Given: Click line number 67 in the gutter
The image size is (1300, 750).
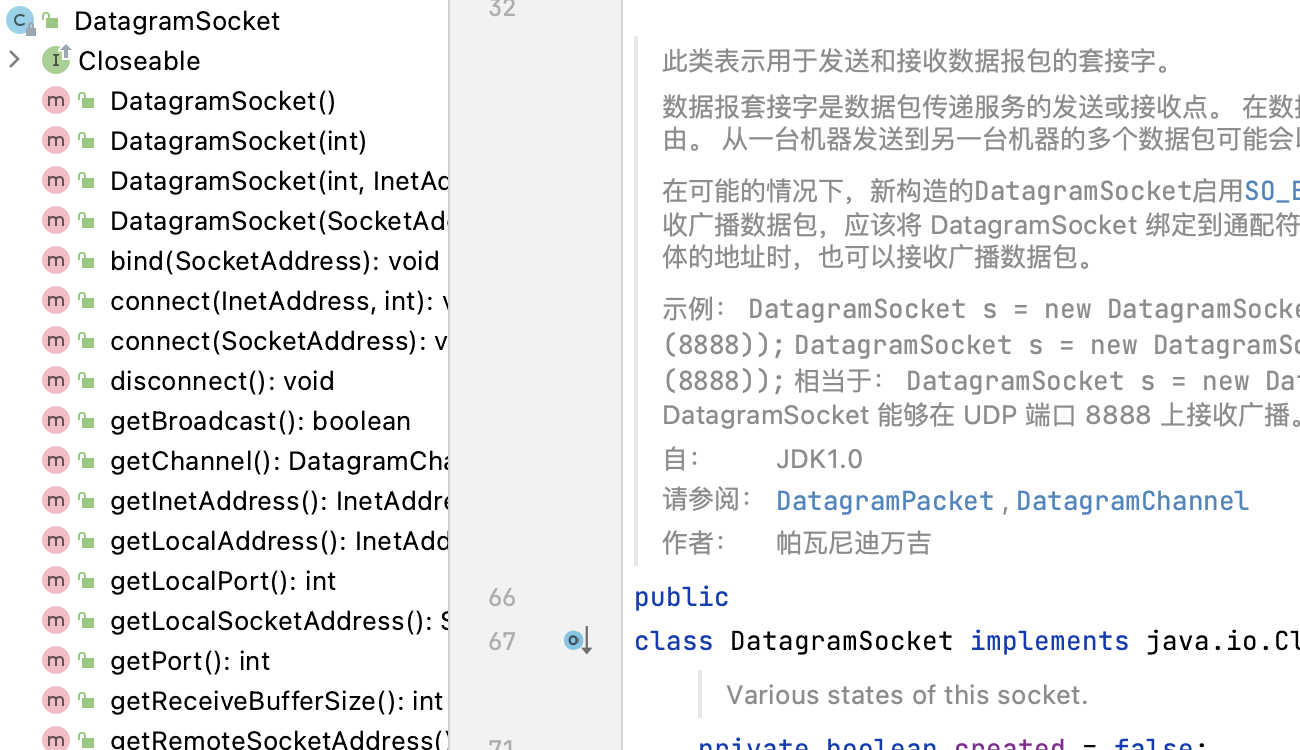Looking at the screenshot, I should click(x=502, y=641).
